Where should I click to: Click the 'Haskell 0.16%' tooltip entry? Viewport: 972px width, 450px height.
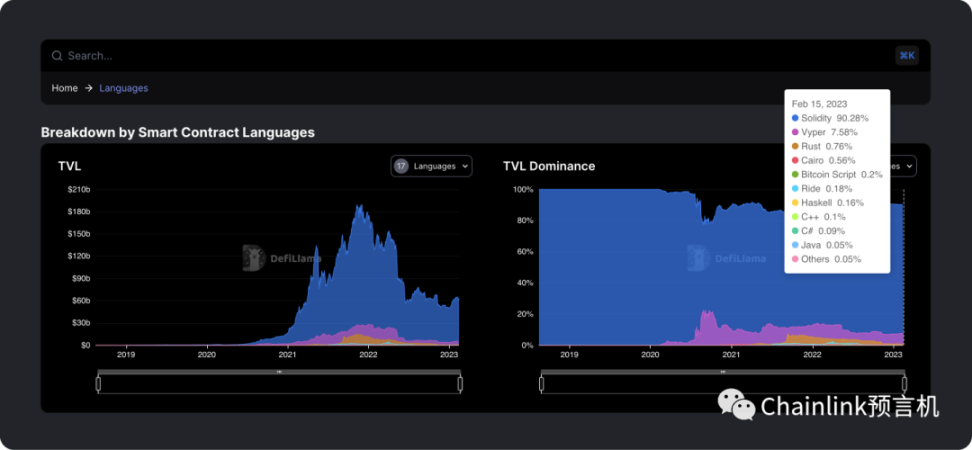[x=827, y=203]
